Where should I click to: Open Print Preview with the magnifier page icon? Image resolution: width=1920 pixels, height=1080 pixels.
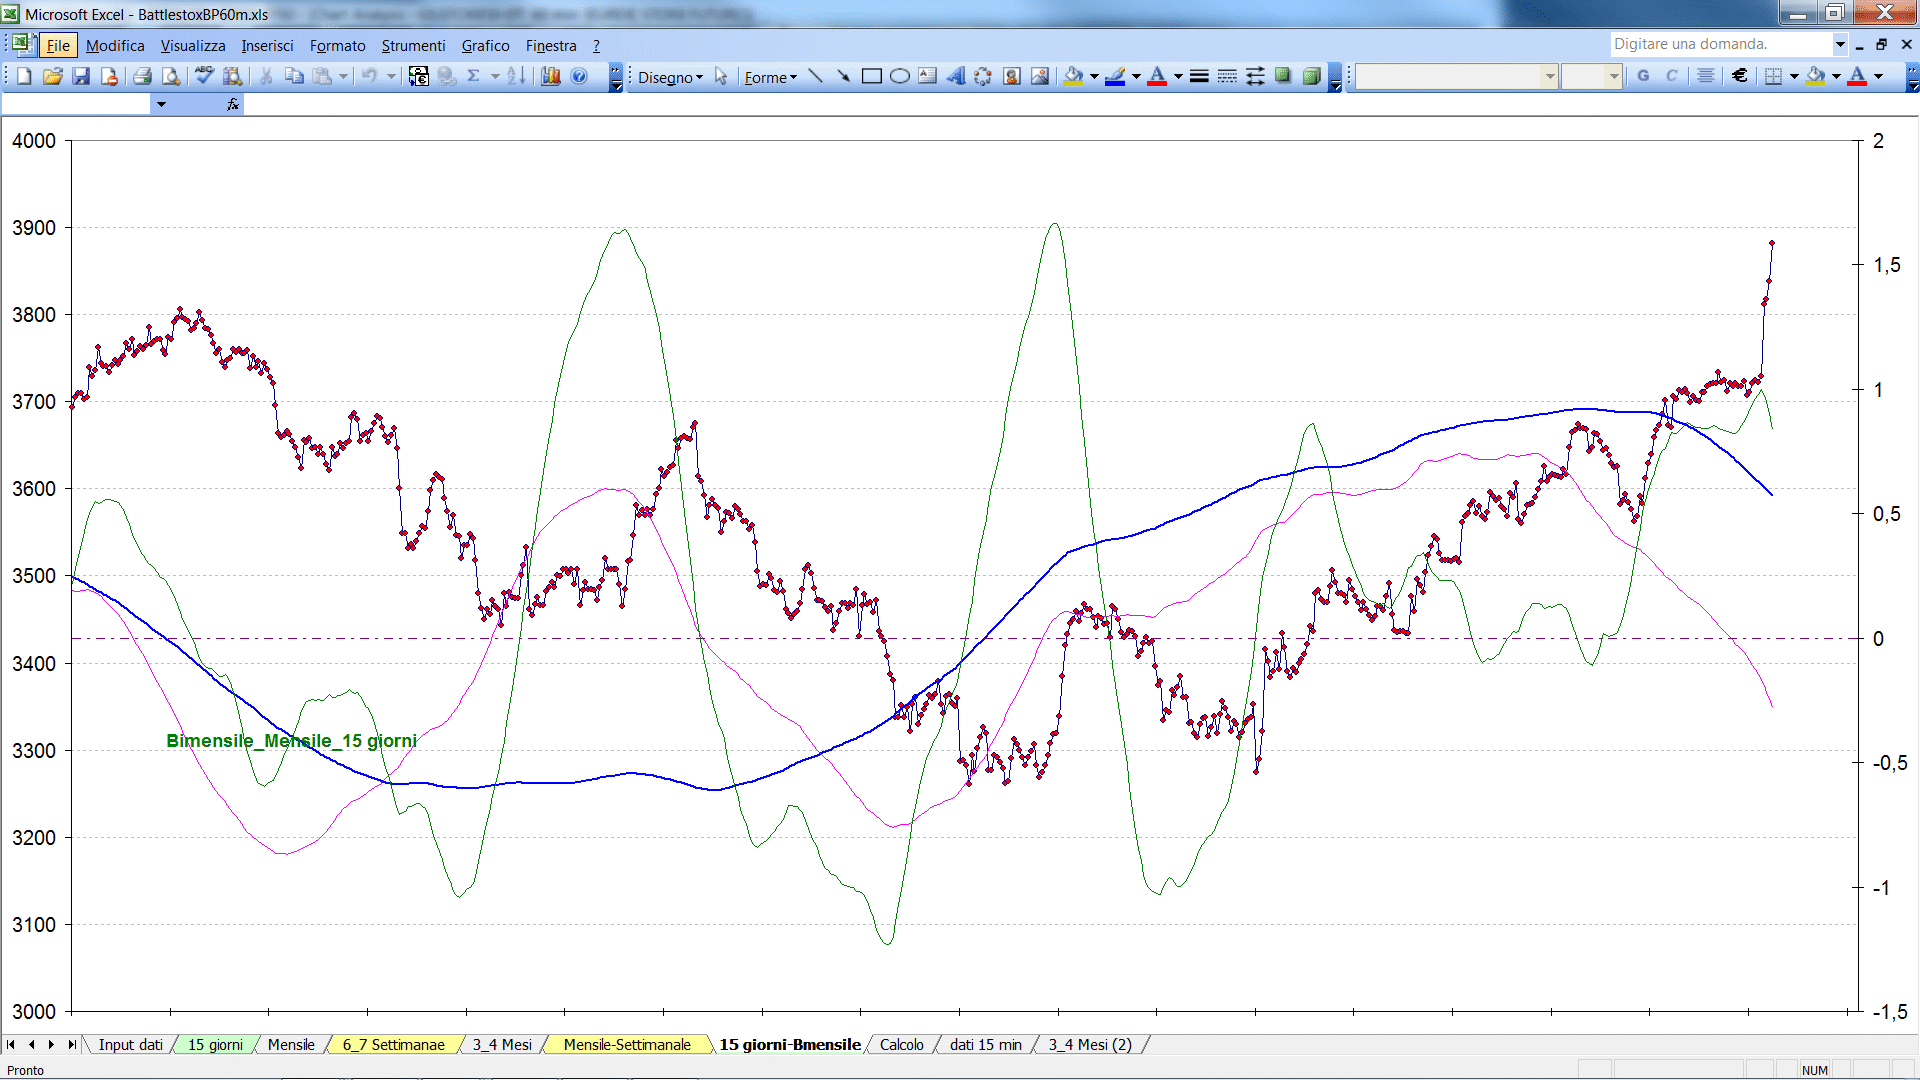coord(171,76)
